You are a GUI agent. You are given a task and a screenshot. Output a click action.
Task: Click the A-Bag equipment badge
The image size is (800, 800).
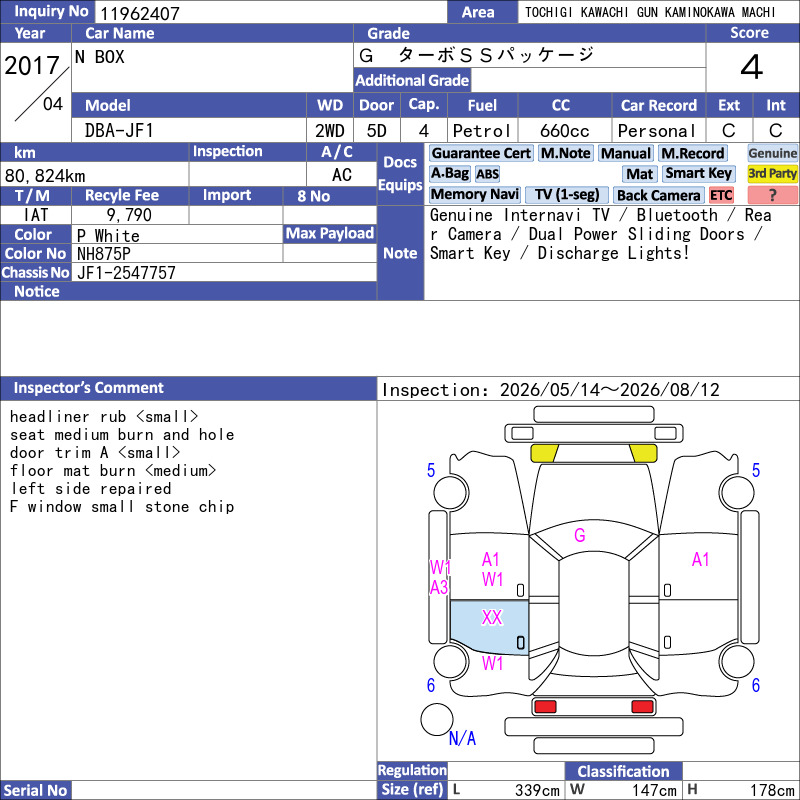pos(449,173)
